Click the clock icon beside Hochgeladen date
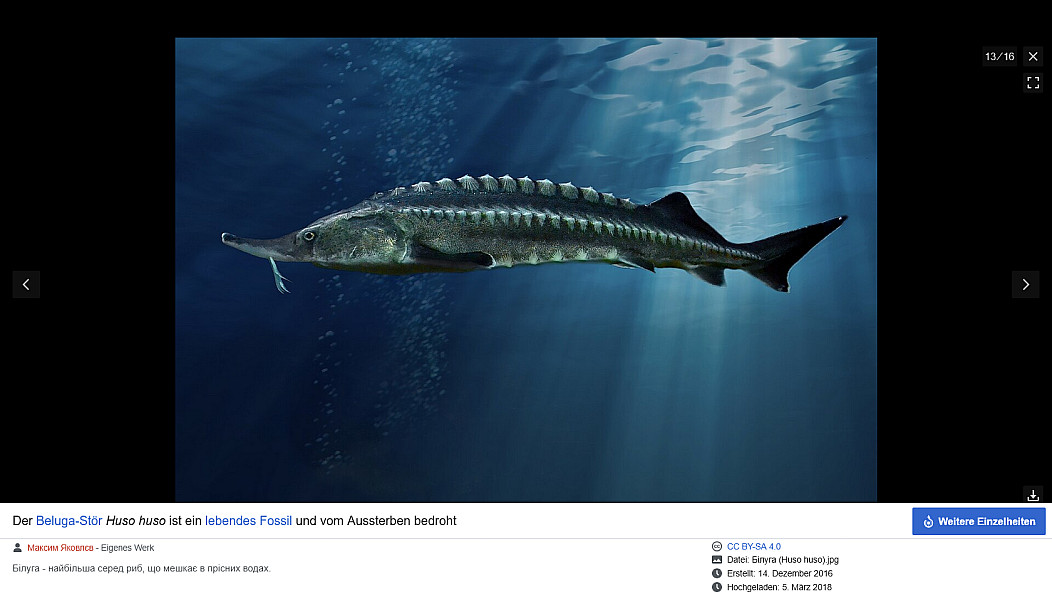 [x=717, y=587]
